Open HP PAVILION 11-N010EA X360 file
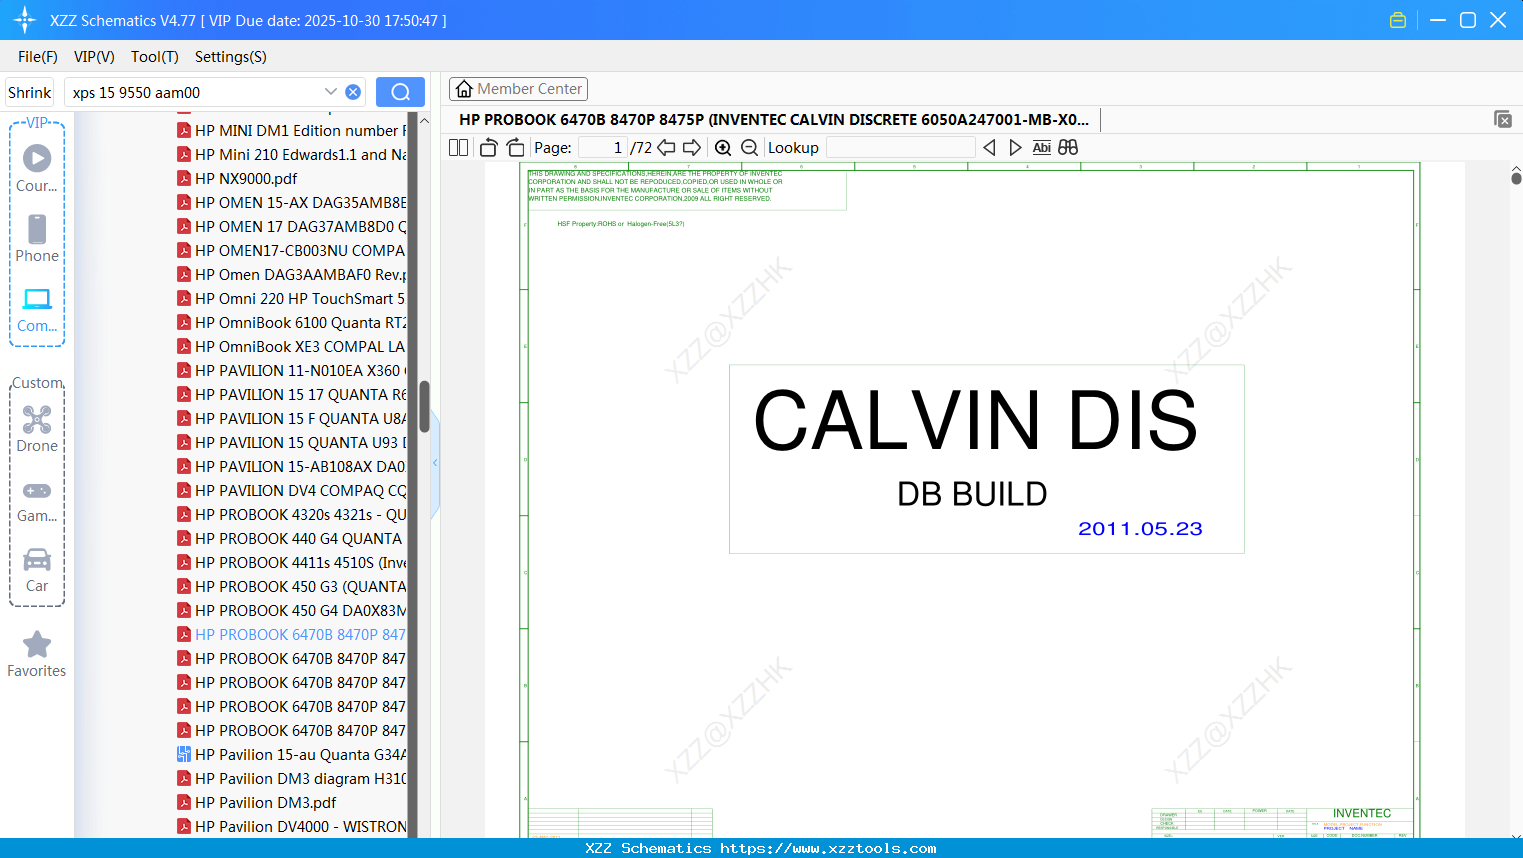This screenshot has width=1523, height=858. [291, 371]
